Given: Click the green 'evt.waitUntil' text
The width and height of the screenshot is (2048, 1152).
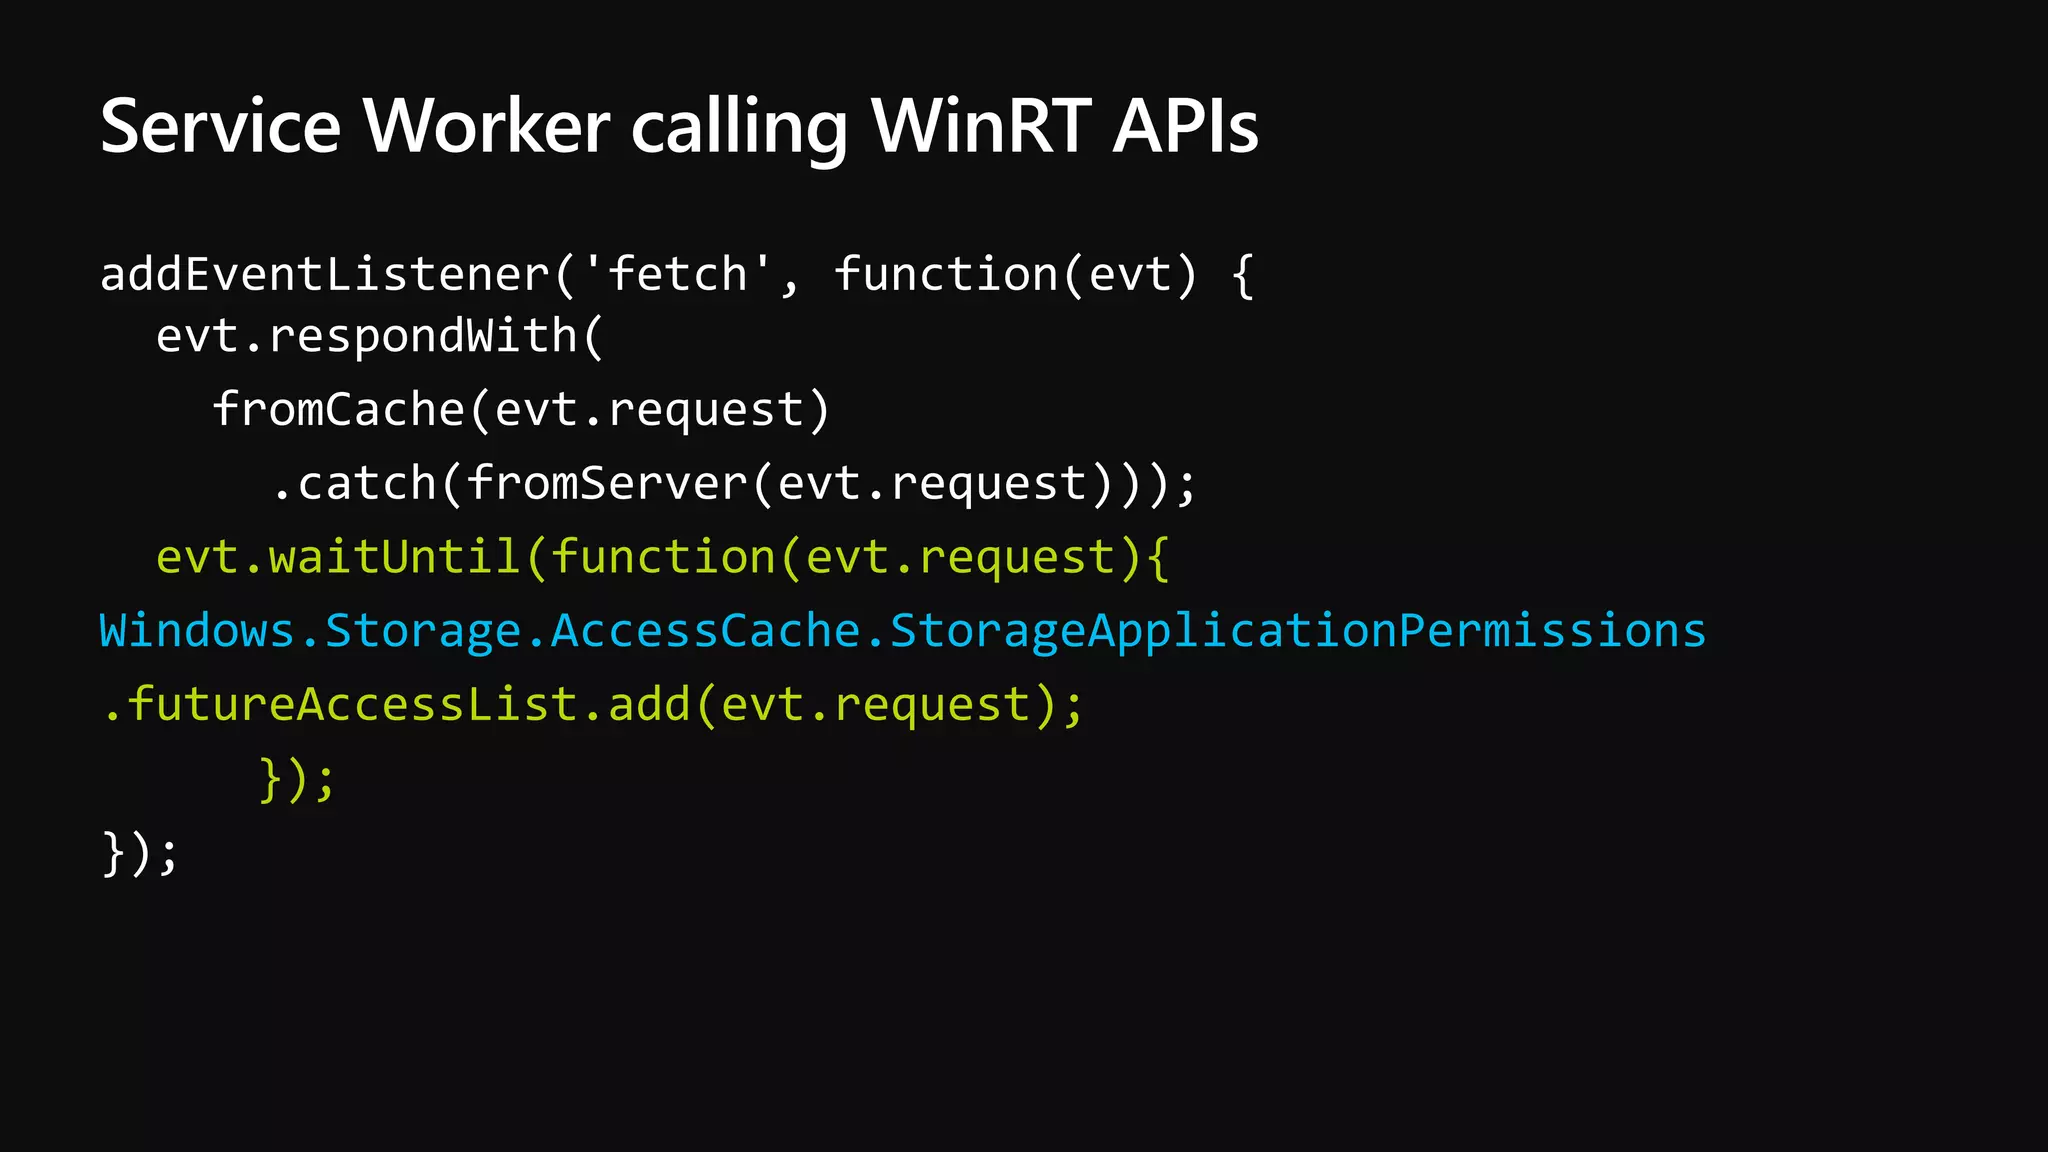Looking at the screenshot, I should click(x=338, y=558).
